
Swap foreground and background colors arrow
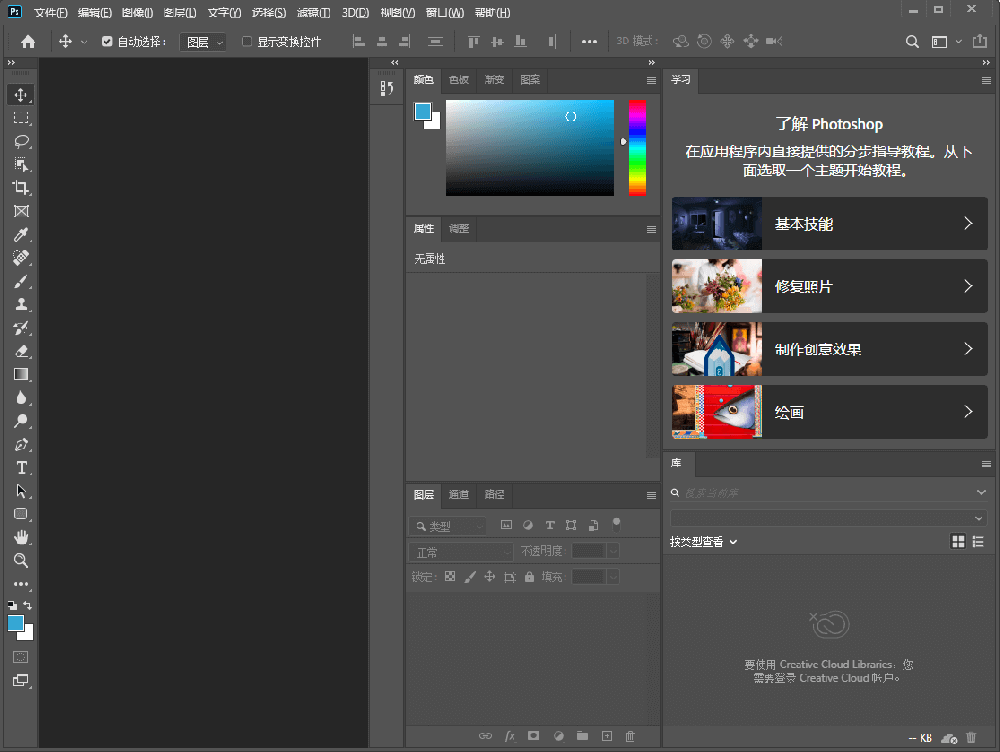tap(27, 605)
